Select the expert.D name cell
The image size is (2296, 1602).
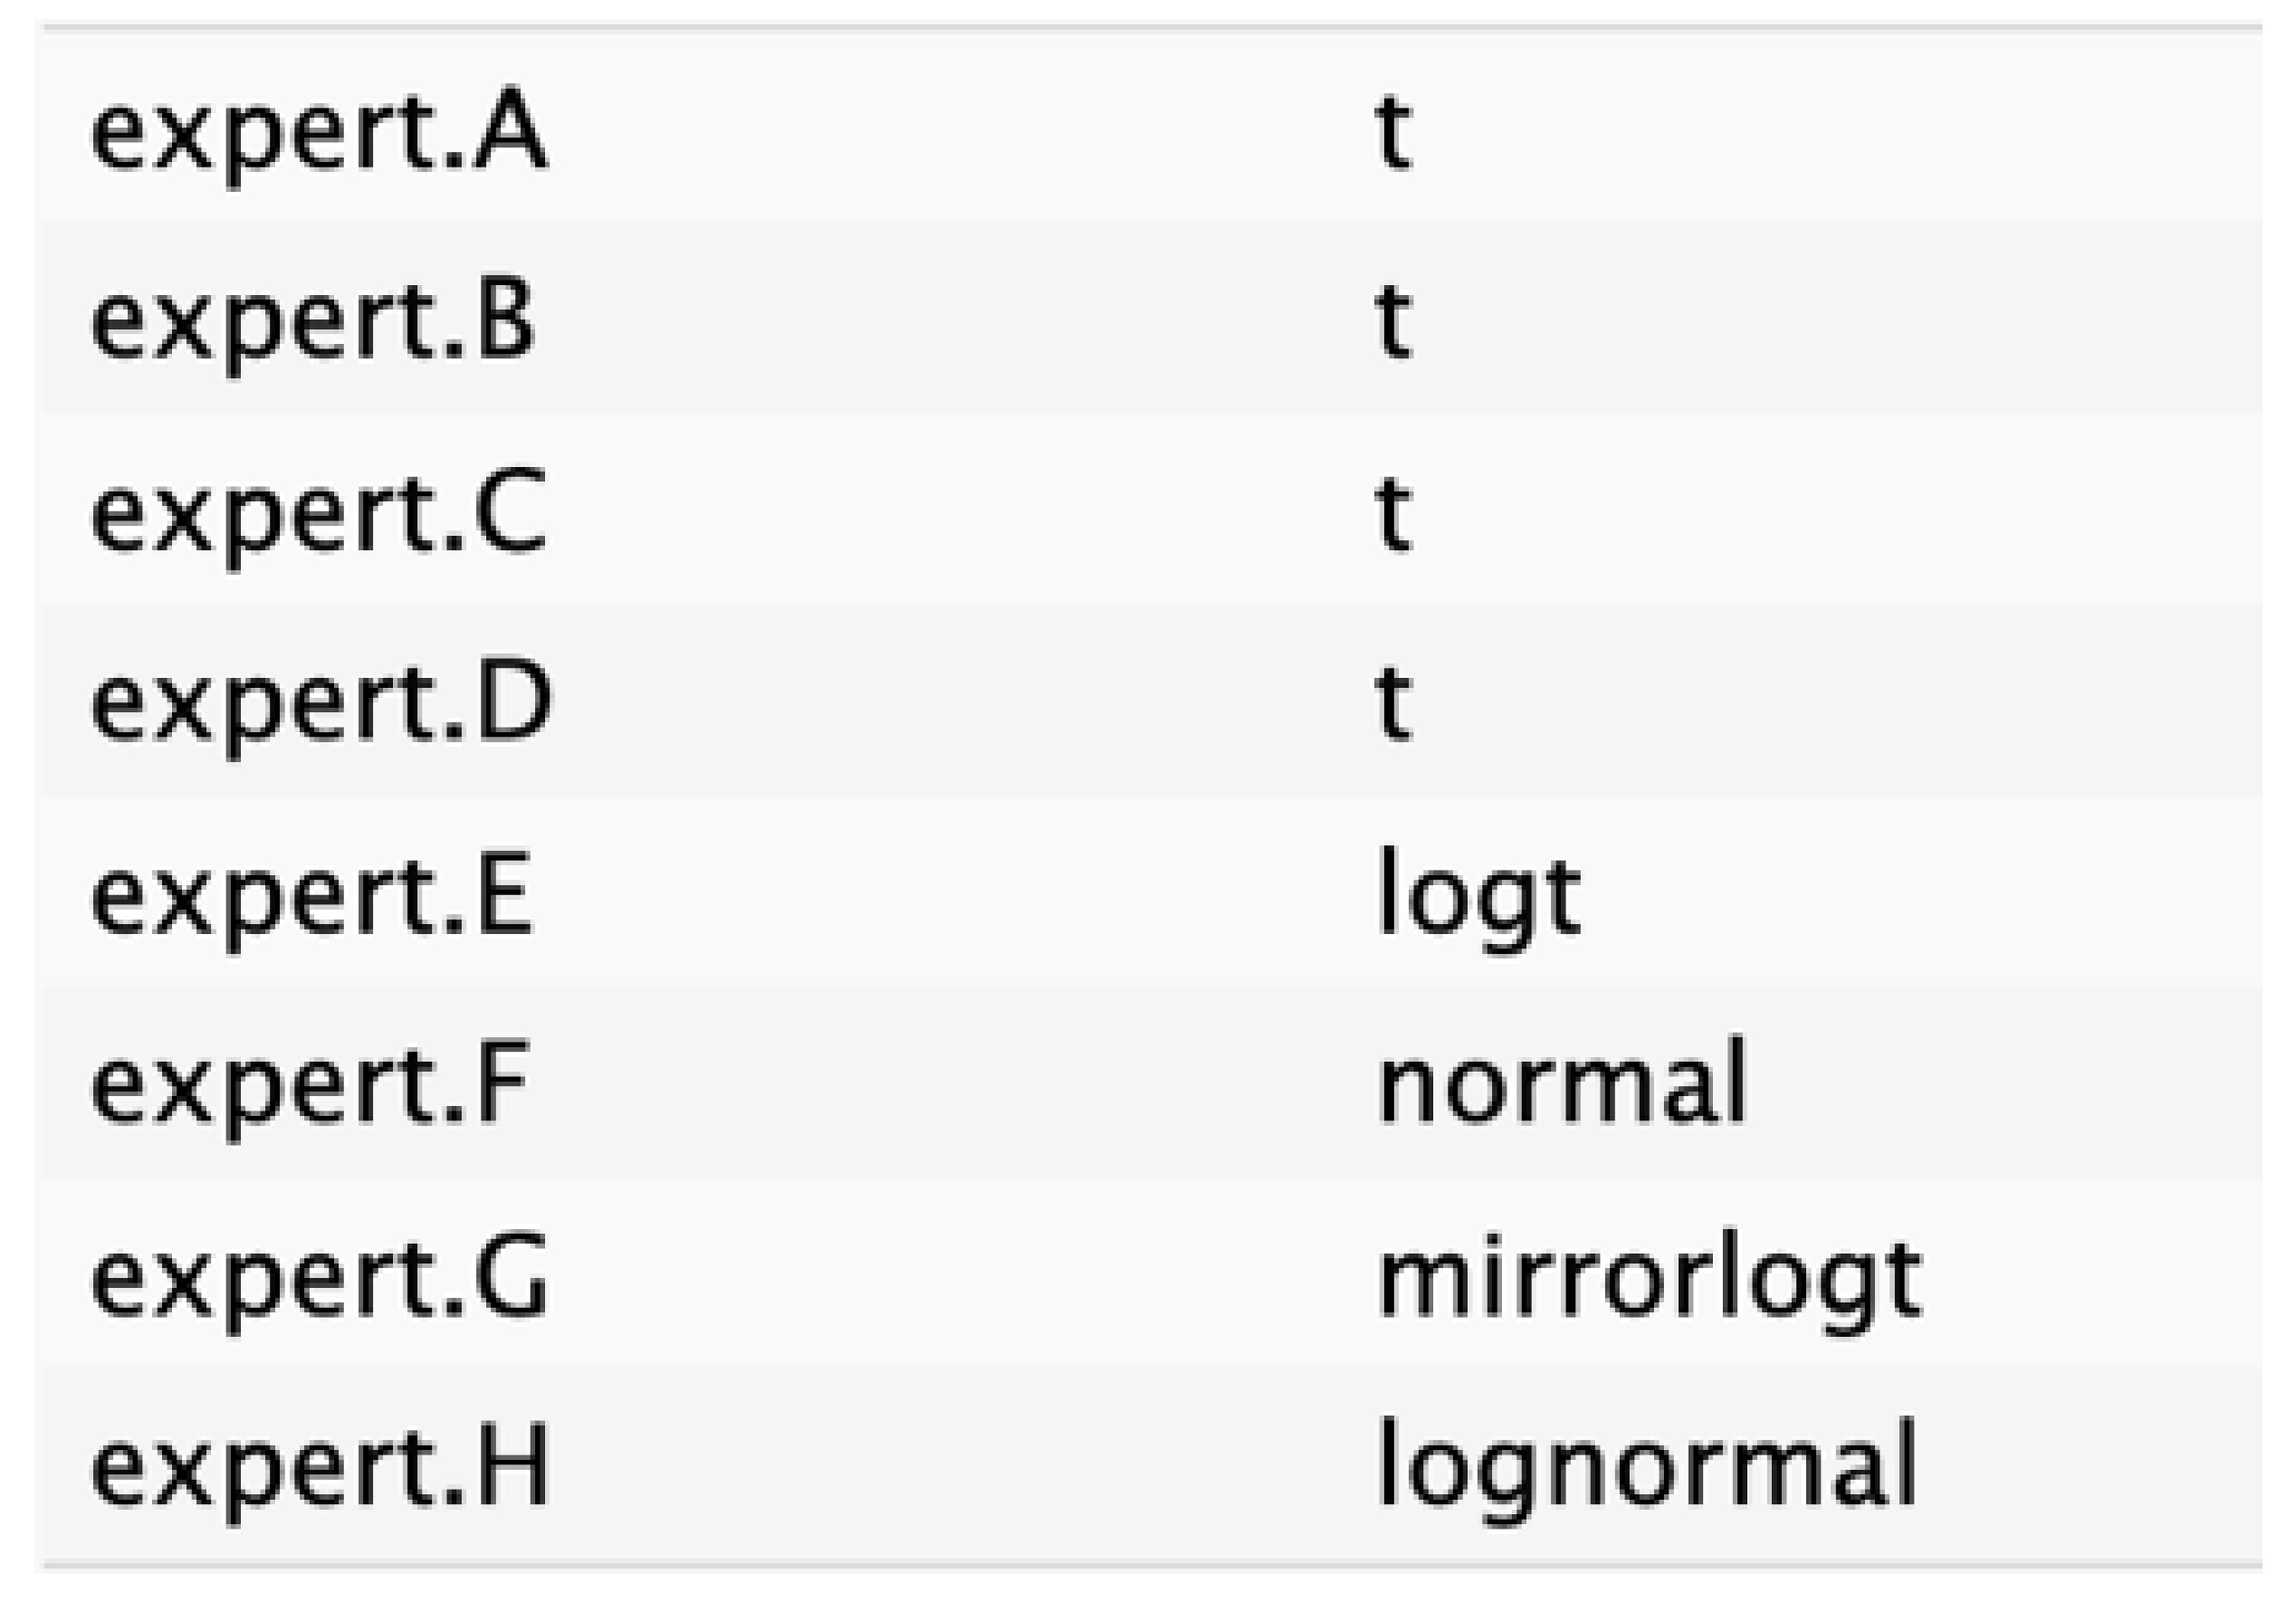(x=320, y=705)
